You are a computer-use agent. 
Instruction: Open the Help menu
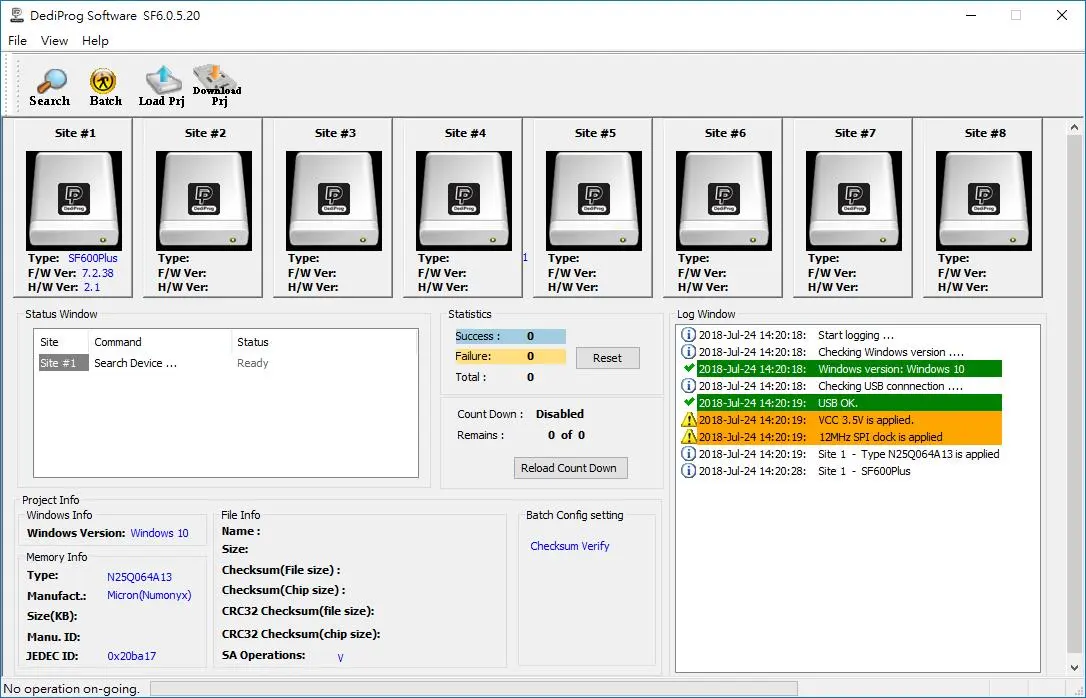(95, 41)
